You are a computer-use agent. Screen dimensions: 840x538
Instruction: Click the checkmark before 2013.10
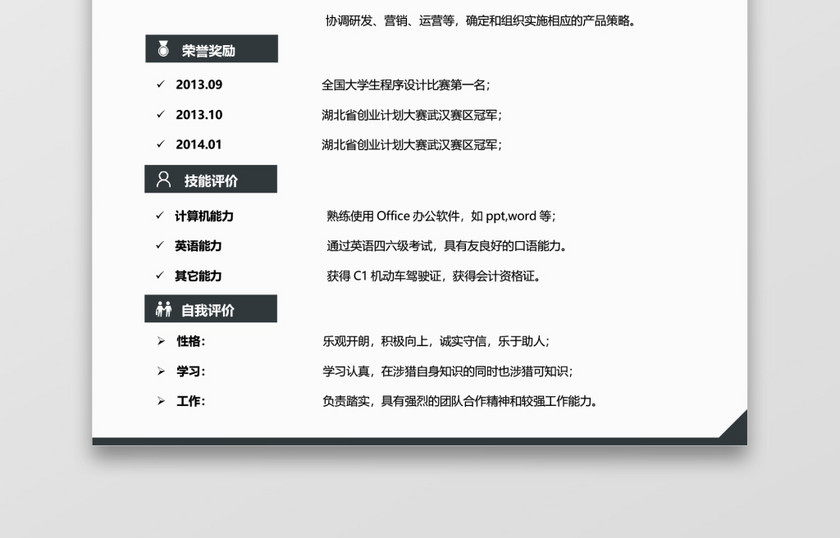click(x=161, y=114)
